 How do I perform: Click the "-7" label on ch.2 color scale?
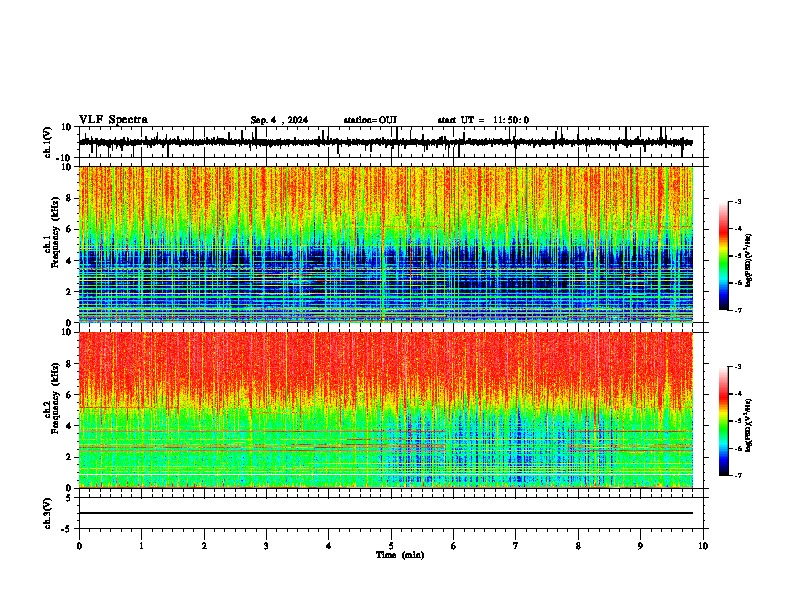coord(738,475)
